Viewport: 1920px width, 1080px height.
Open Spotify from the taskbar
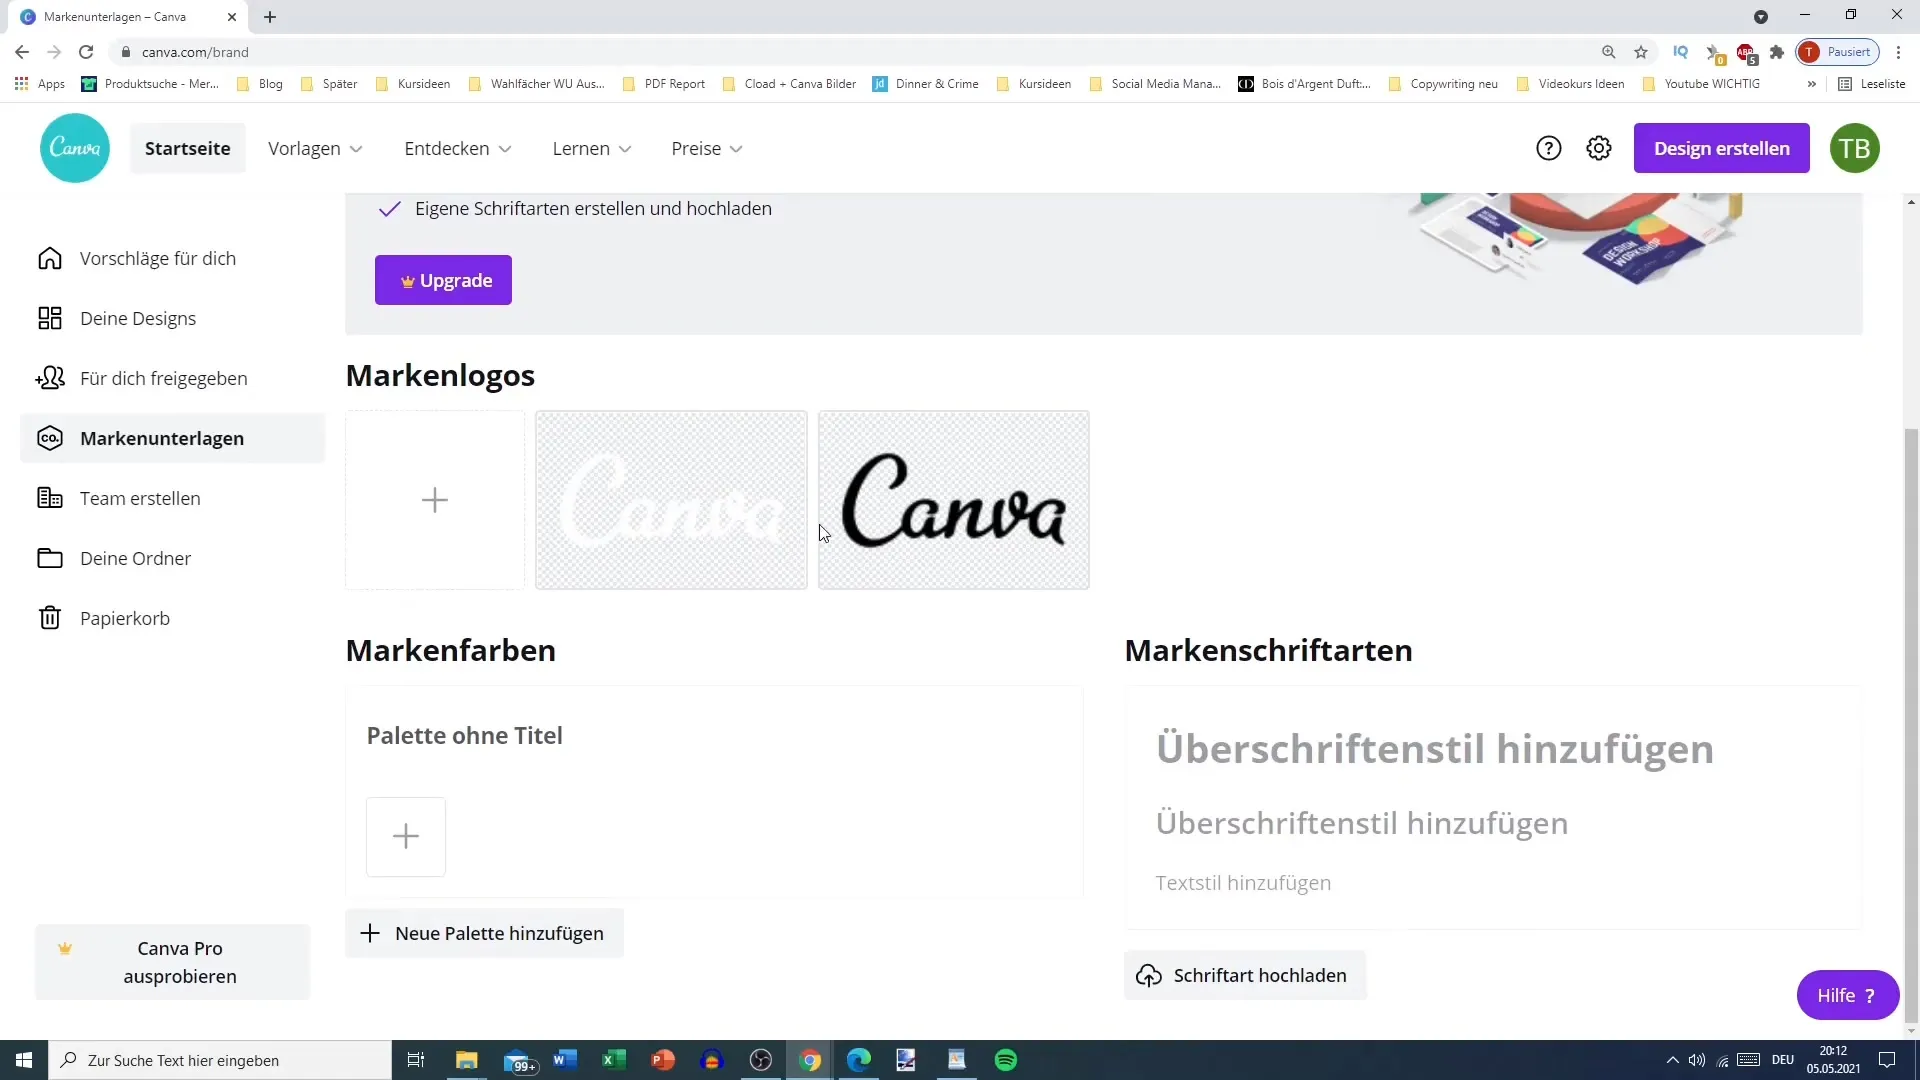tap(1006, 1060)
